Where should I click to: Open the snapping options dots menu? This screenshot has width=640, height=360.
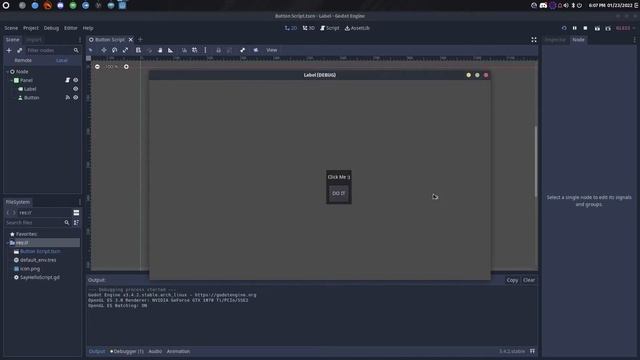(205, 50)
